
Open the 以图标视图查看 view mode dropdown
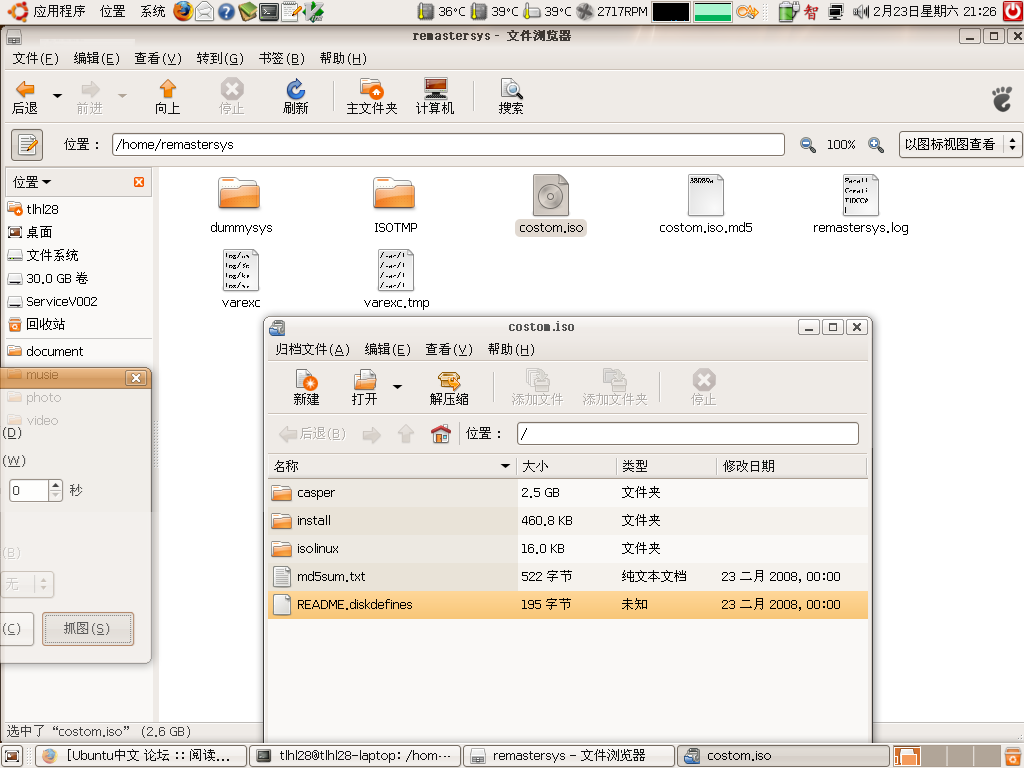(960, 144)
